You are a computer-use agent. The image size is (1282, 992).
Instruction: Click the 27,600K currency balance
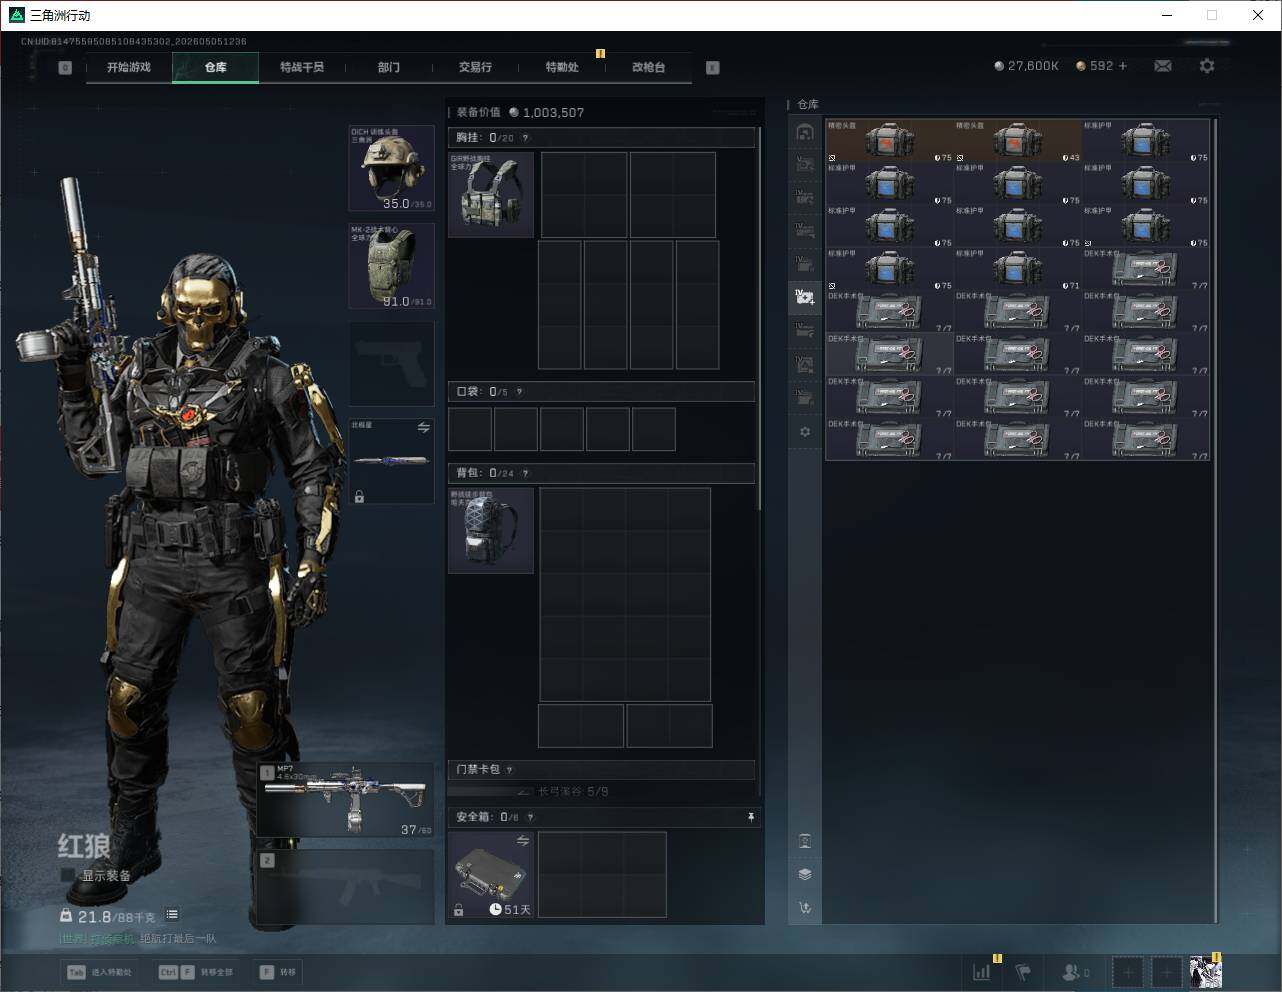tap(1026, 66)
